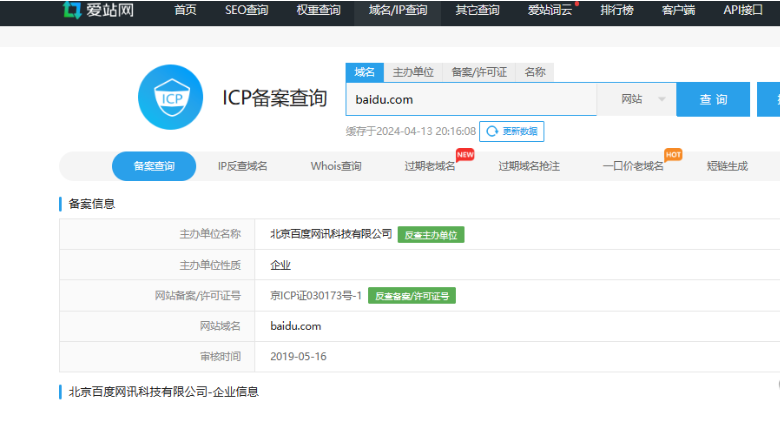The image size is (780, 424).
Task: Click the audit date 2019-05-16
Action: tap(298, 357)
